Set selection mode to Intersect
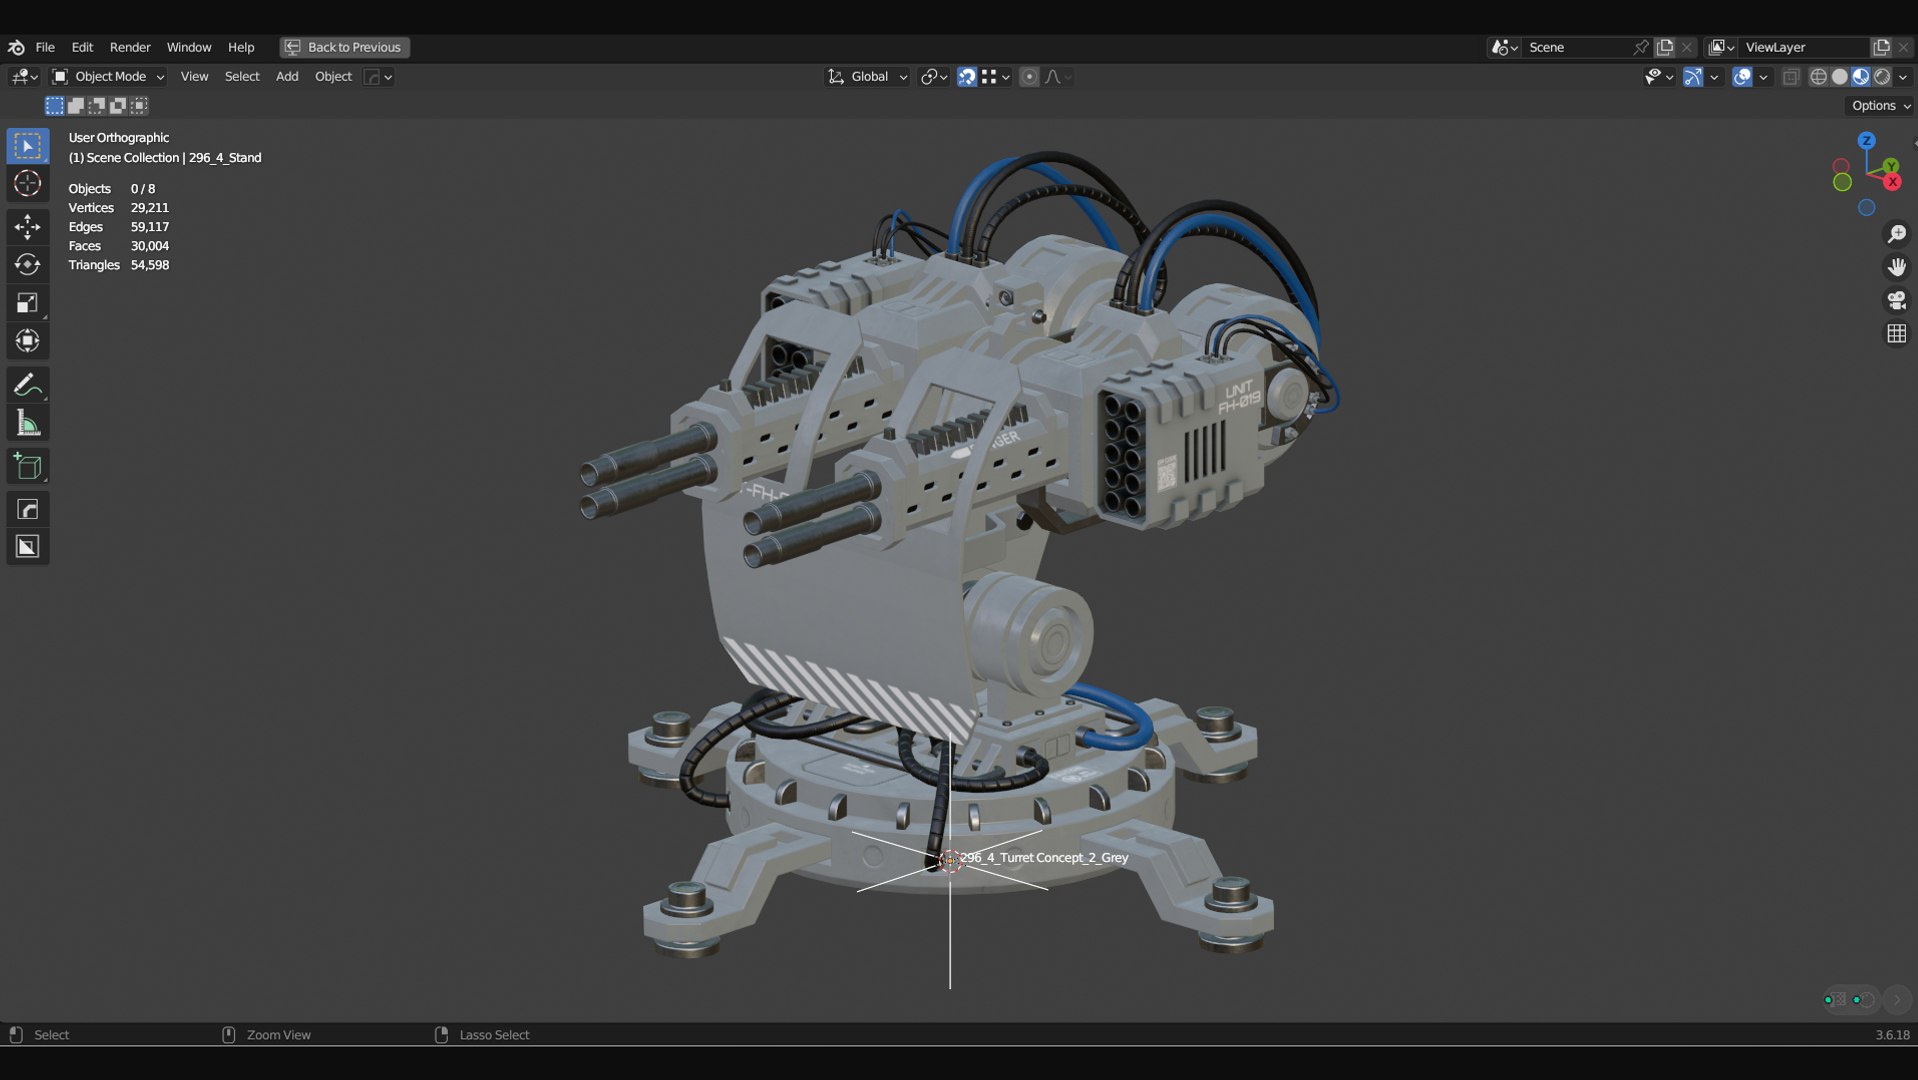 click(139, 105)
